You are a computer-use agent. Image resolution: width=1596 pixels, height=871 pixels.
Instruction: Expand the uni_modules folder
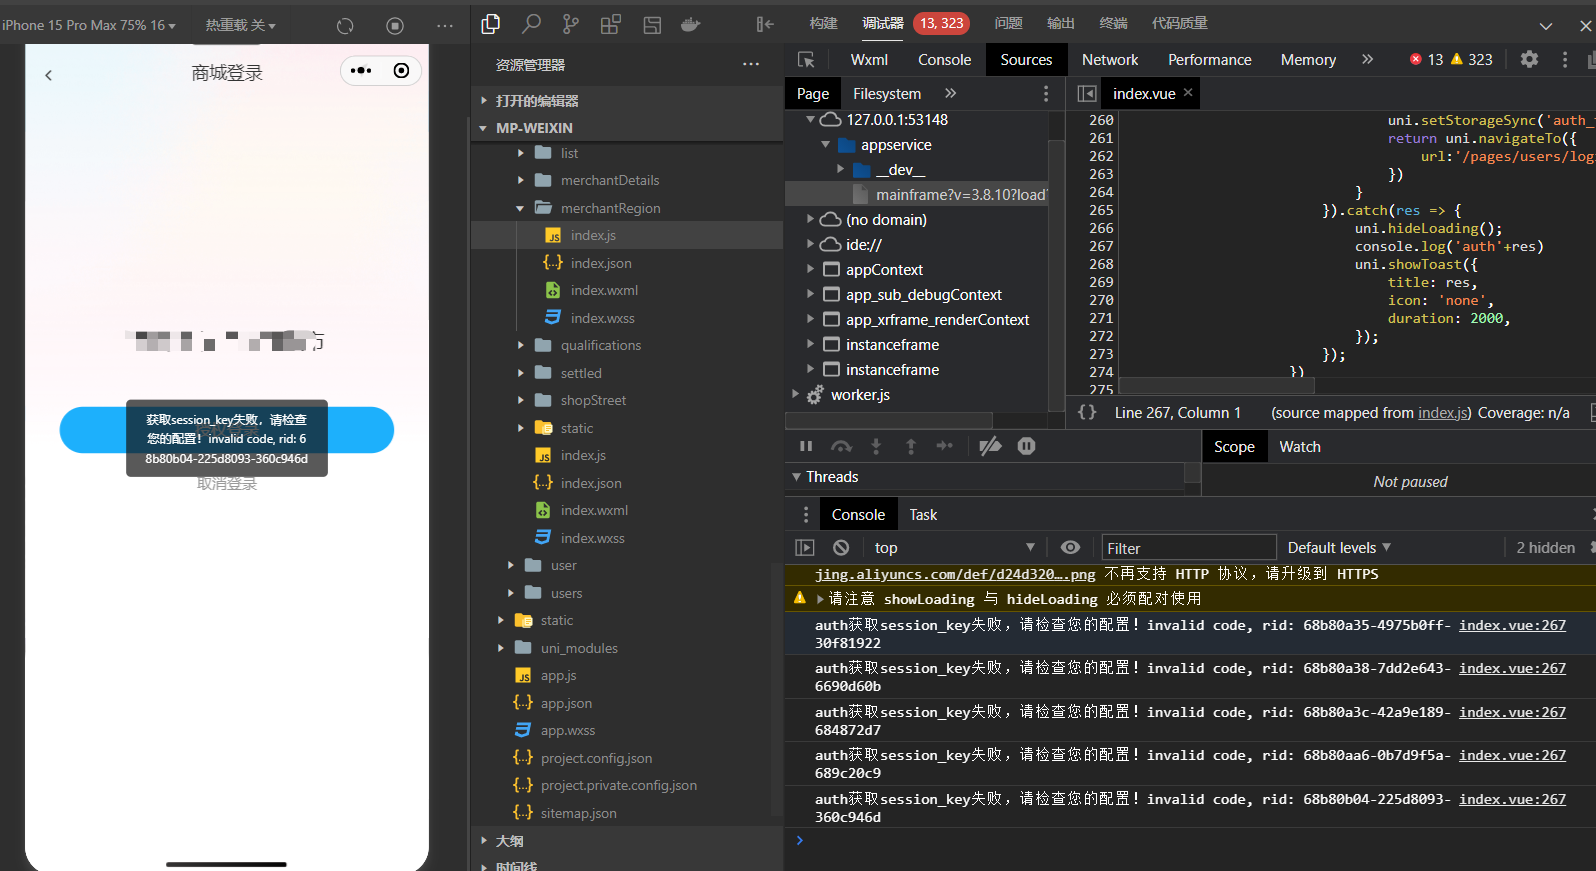501,648
